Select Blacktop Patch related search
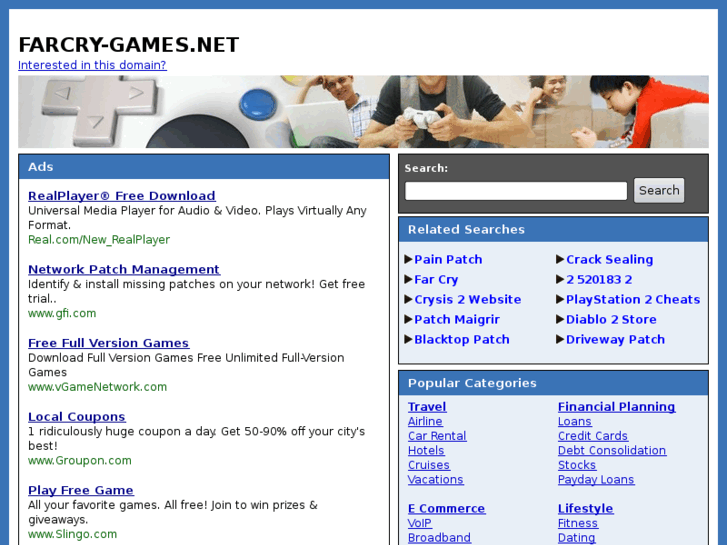Image resolution: width=727 pixels, height=545 pixels. pos(462,340)
